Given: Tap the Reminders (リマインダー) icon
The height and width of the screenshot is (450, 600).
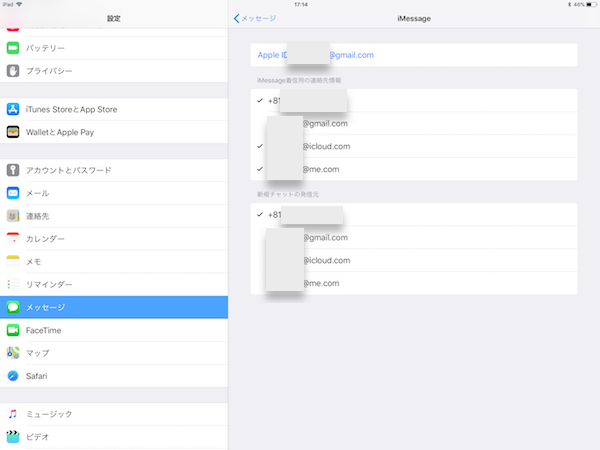Looking at the screenshot, I should [13, 284].
